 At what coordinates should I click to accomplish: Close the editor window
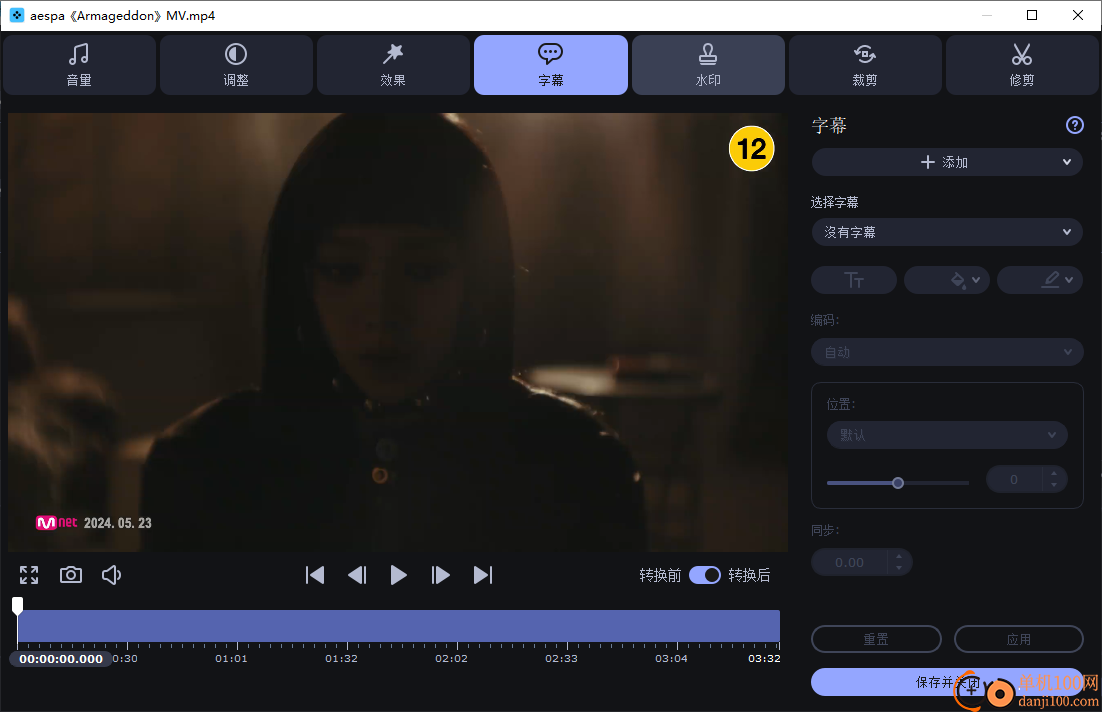(x=1077, y=15)
